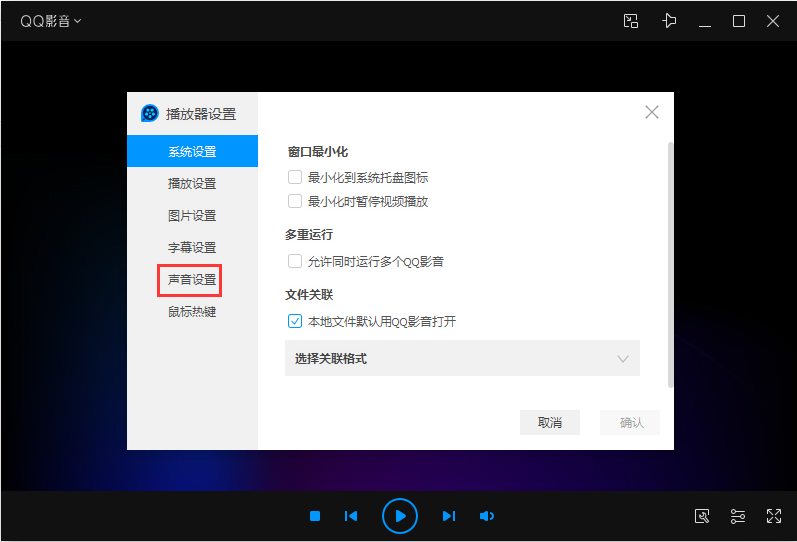Click the 多重运行 heading text
The width and height of the screenshot is (797, 542).
(309, 234)
